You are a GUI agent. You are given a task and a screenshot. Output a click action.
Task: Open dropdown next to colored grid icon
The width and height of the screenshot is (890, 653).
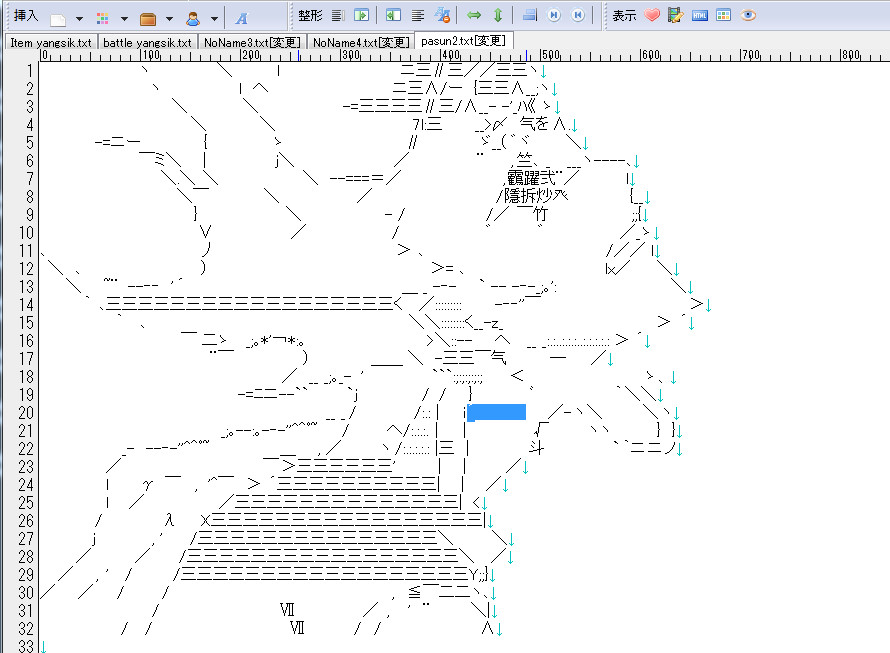pos(124,18)
